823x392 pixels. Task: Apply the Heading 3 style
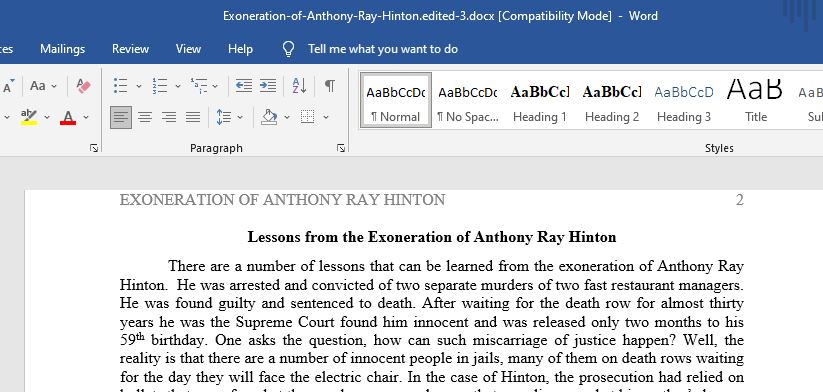[x=684, y=100]
